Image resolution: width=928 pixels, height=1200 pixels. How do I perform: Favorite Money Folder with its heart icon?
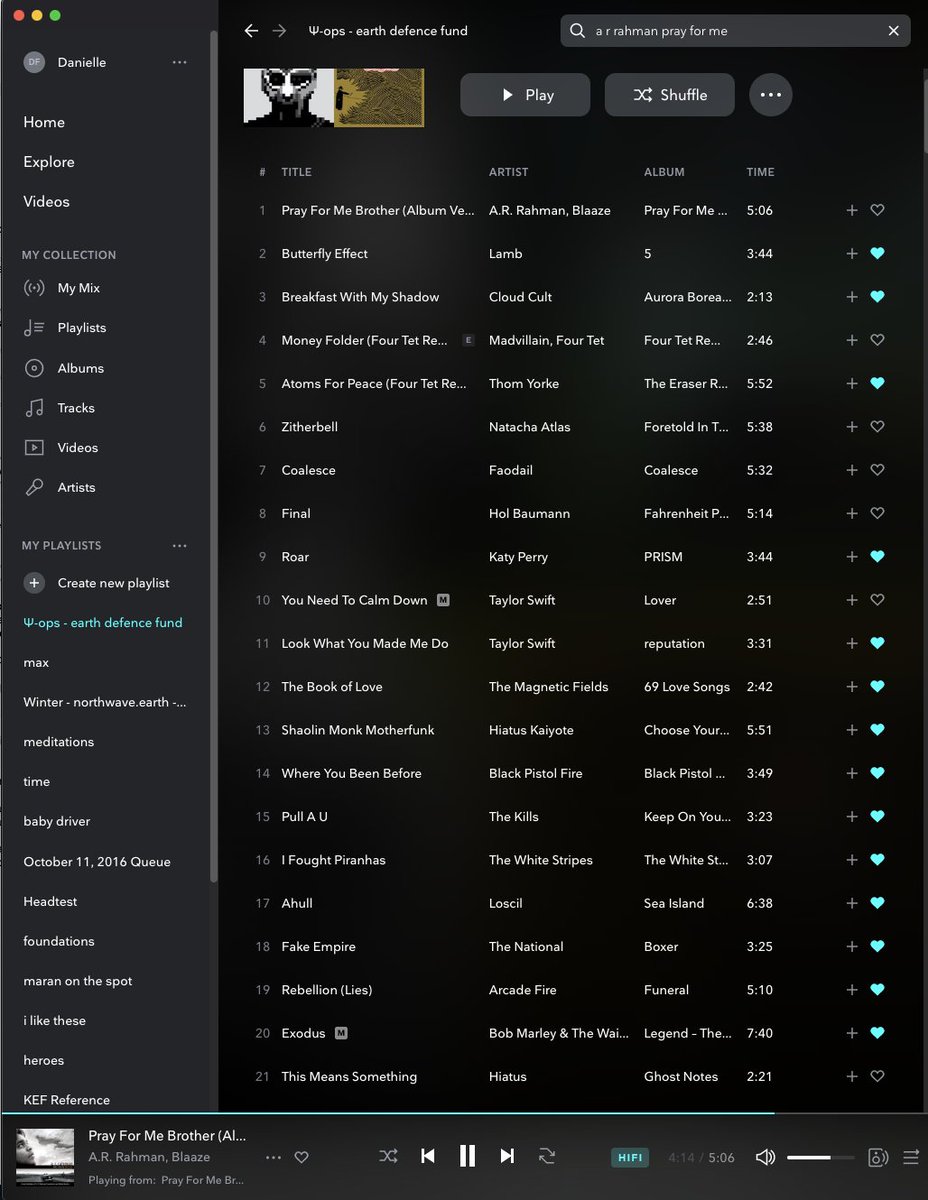click(x=877, y=340)
